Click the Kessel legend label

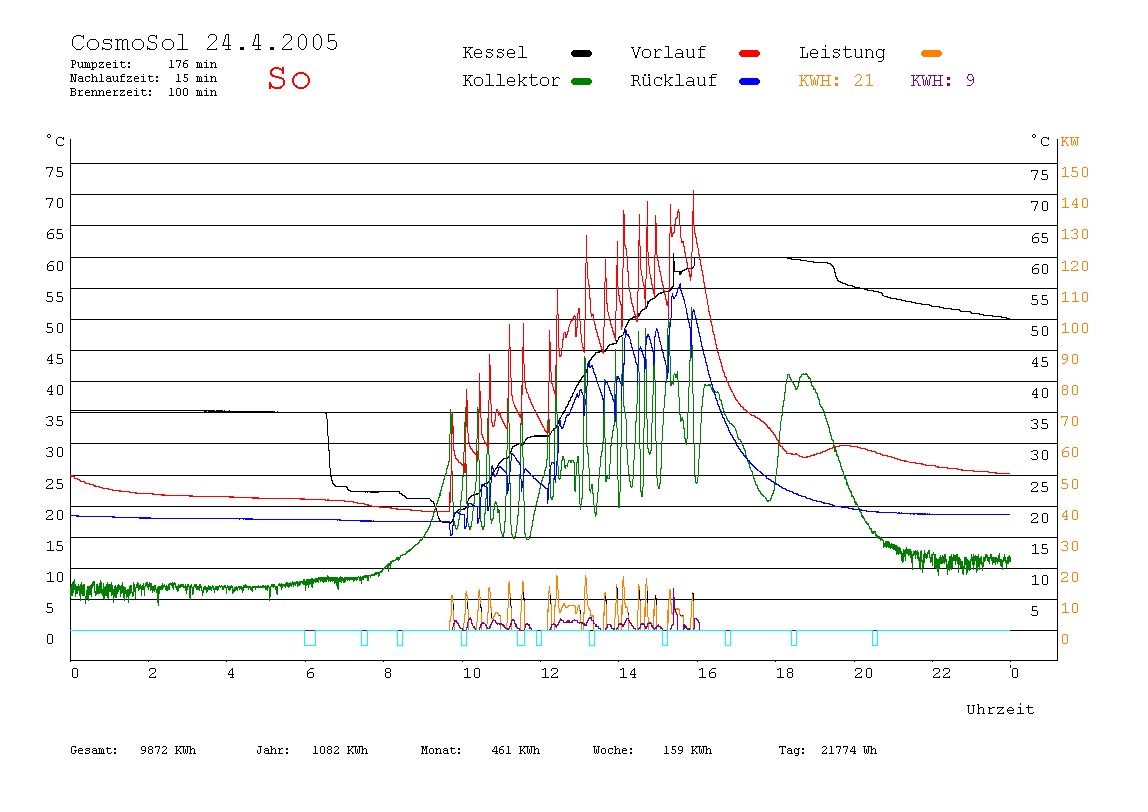click(x=494, y=53)
